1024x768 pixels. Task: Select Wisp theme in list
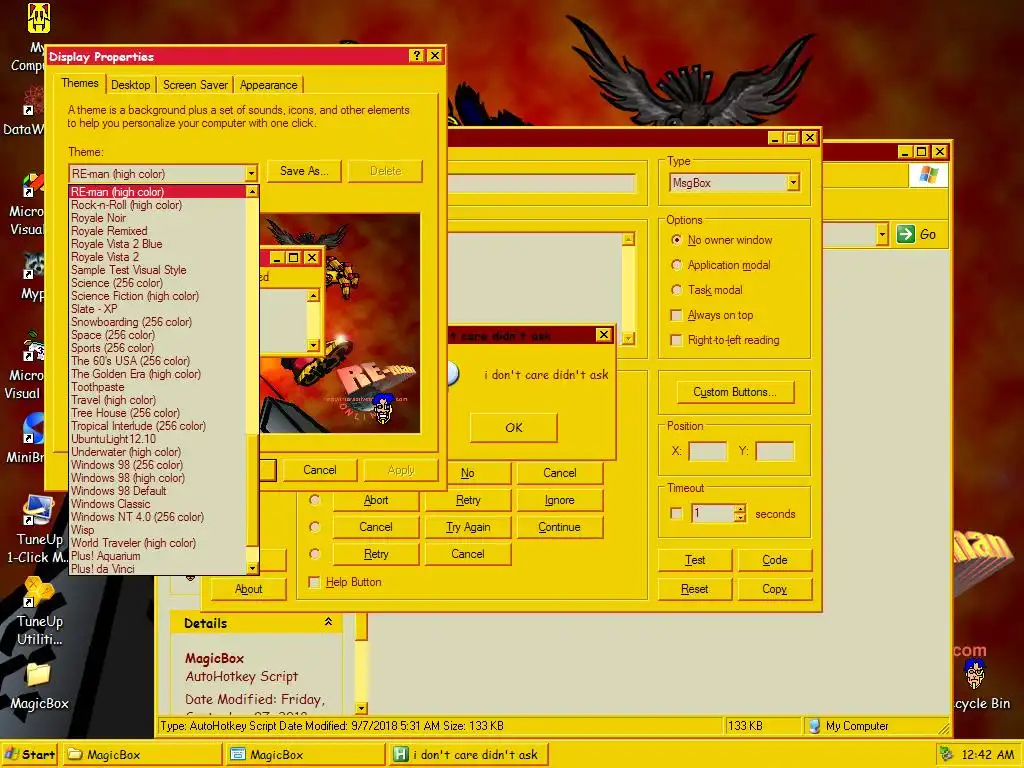click(x=82, y=530)
